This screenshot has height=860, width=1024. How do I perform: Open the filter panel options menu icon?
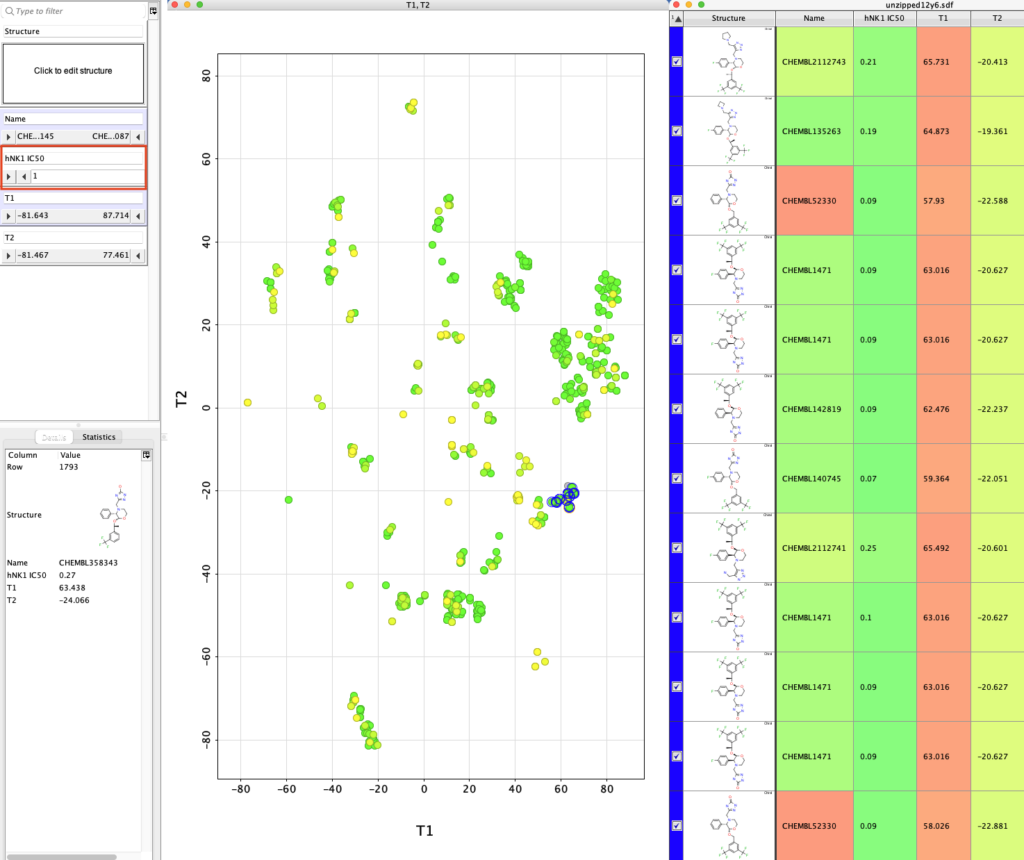(153, 11)
